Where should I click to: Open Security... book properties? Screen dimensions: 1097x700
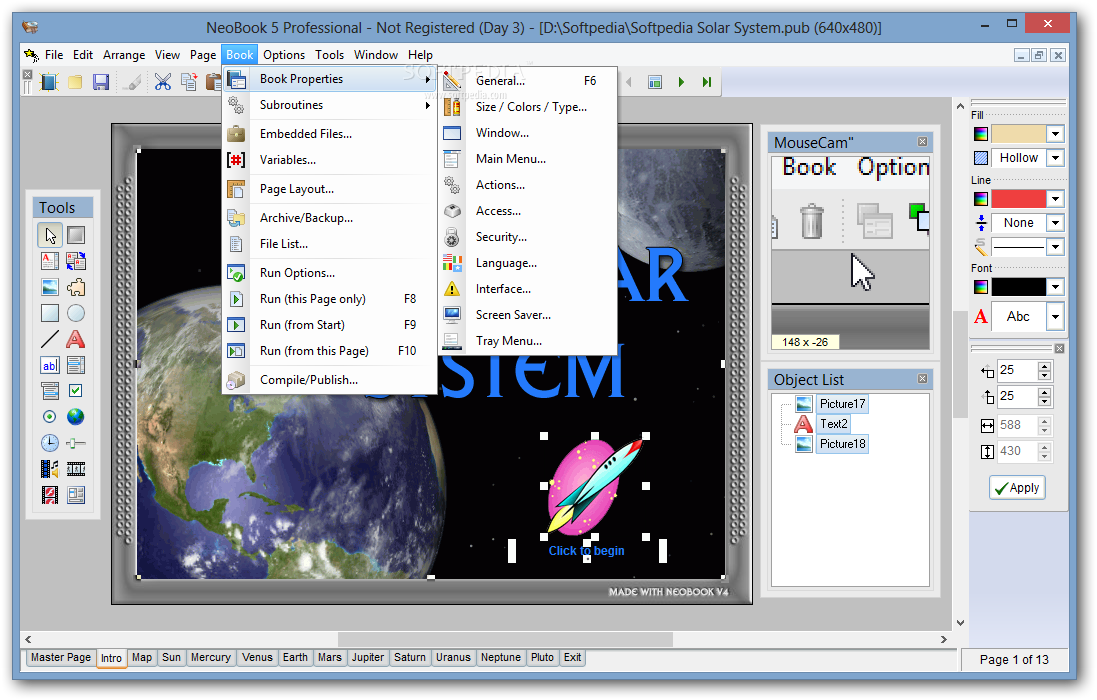[530, 237]
